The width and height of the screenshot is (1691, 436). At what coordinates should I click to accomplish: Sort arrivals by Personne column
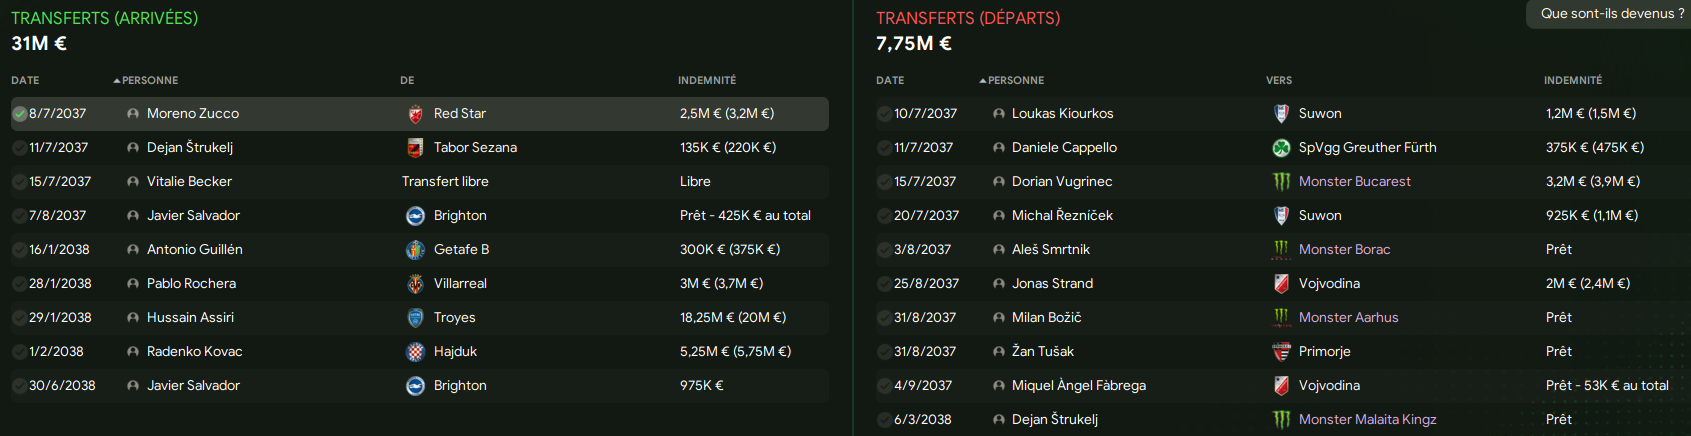pyautogui.click(x=146, y=80)
